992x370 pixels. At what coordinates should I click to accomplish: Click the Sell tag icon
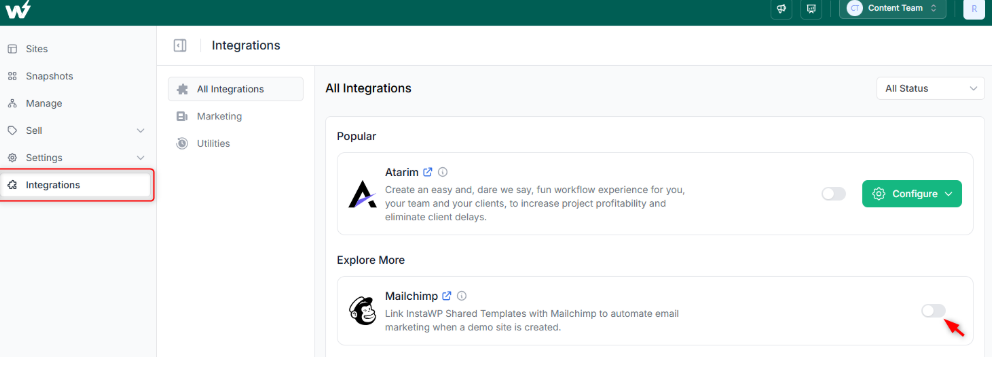(x=12, y=130)
